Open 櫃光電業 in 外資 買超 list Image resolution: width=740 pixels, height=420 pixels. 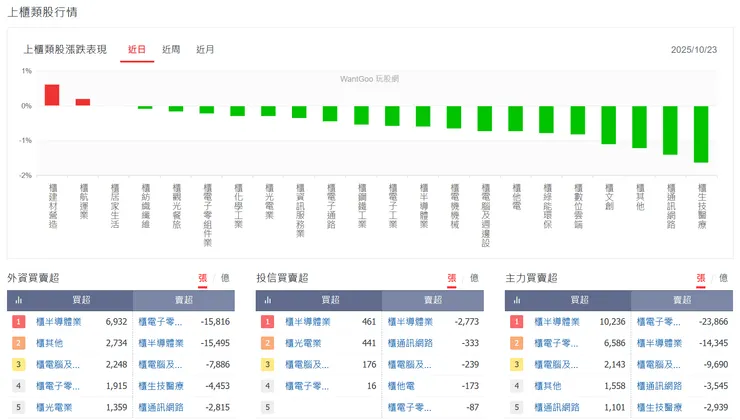tap(54, 407)
